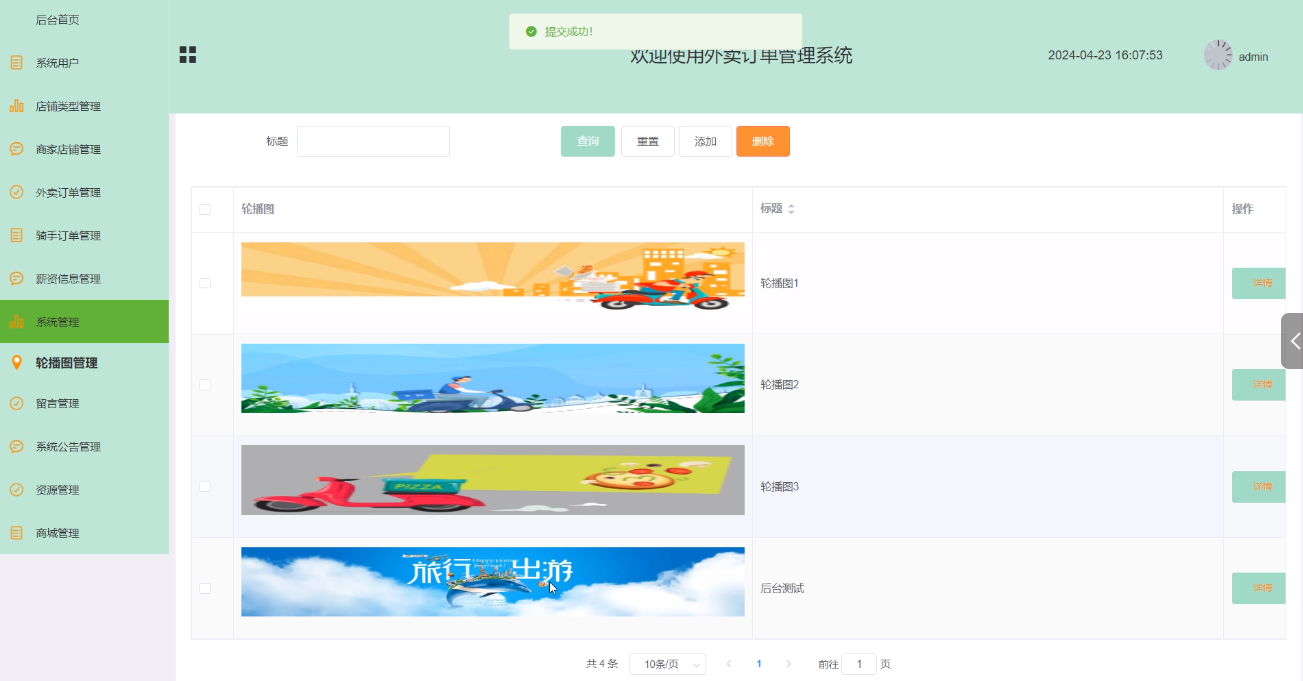
Task: Open the 10条/页 page size dropdown
Action: pyautogui.click(x=667, y=664)
